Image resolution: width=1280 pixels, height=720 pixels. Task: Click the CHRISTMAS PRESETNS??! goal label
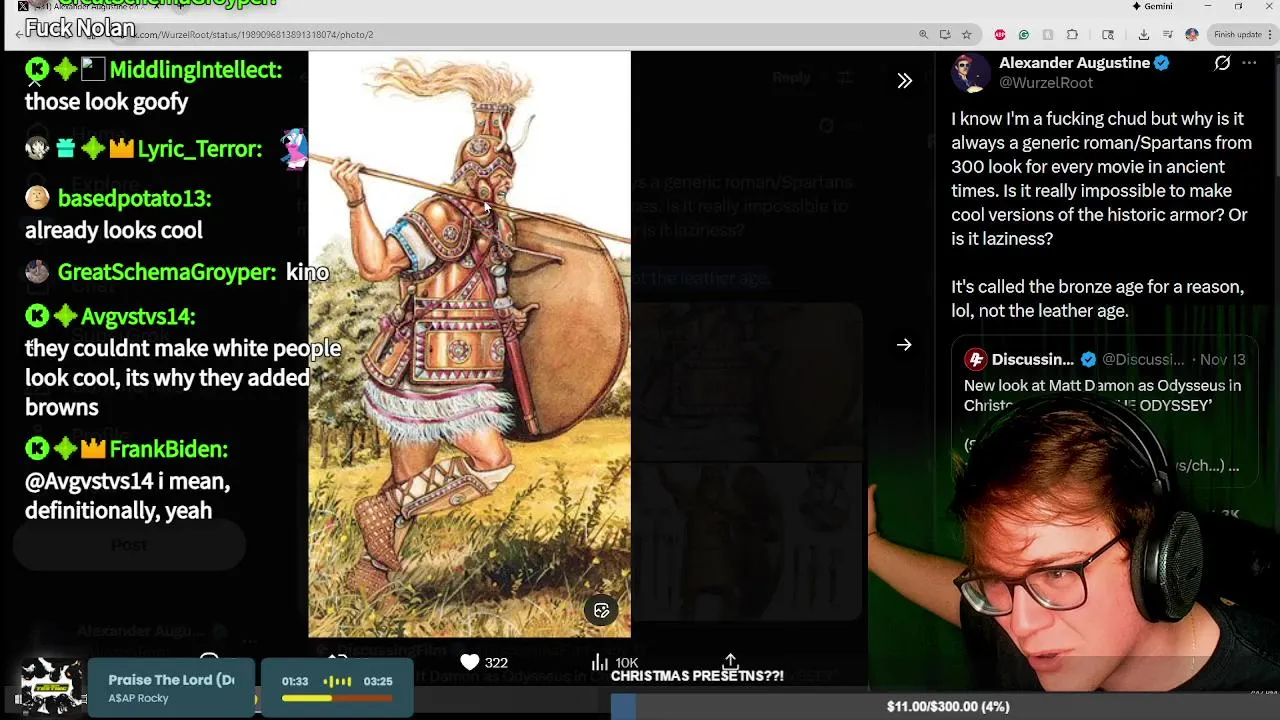point(697,677)
